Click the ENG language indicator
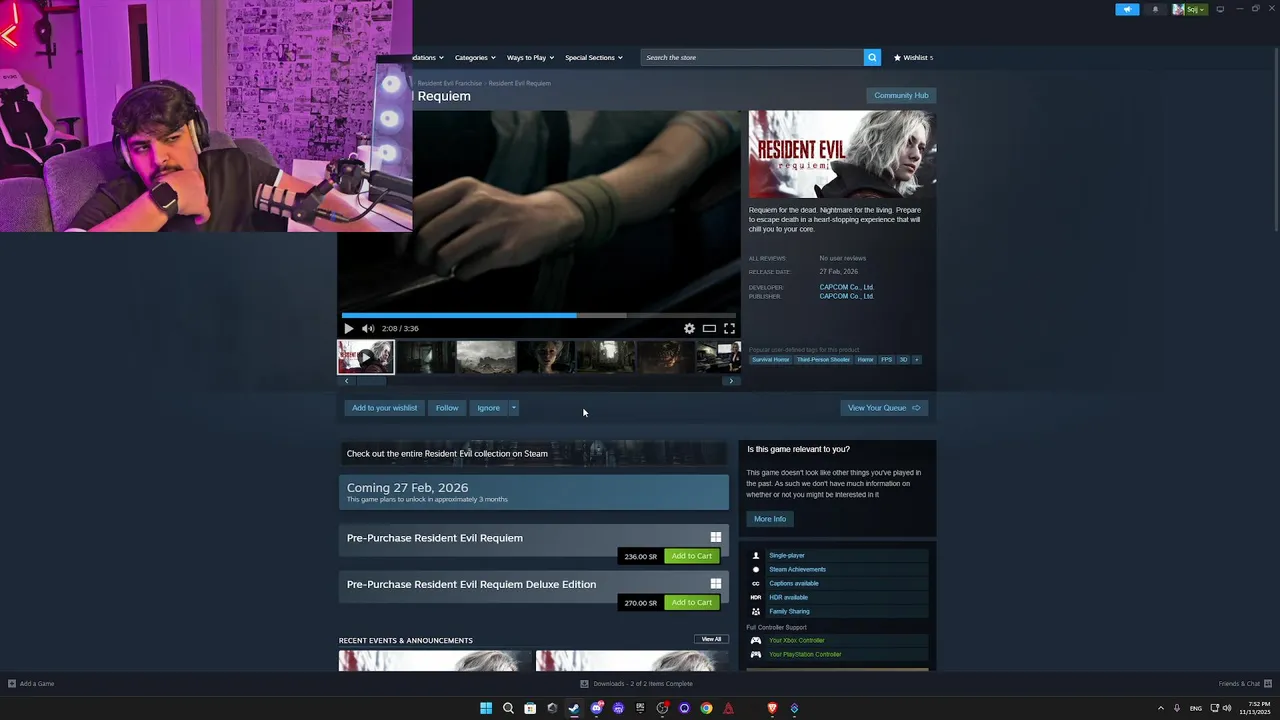Screen dimensions: 1280x720 pos(1196,708)
